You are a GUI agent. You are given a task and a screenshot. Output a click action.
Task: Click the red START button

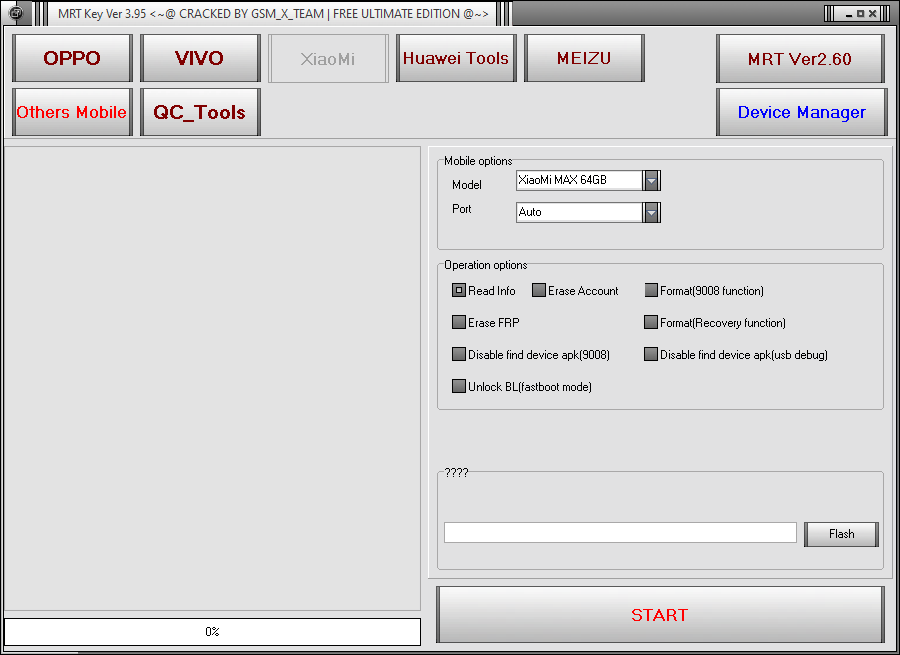tap(660, 615)
